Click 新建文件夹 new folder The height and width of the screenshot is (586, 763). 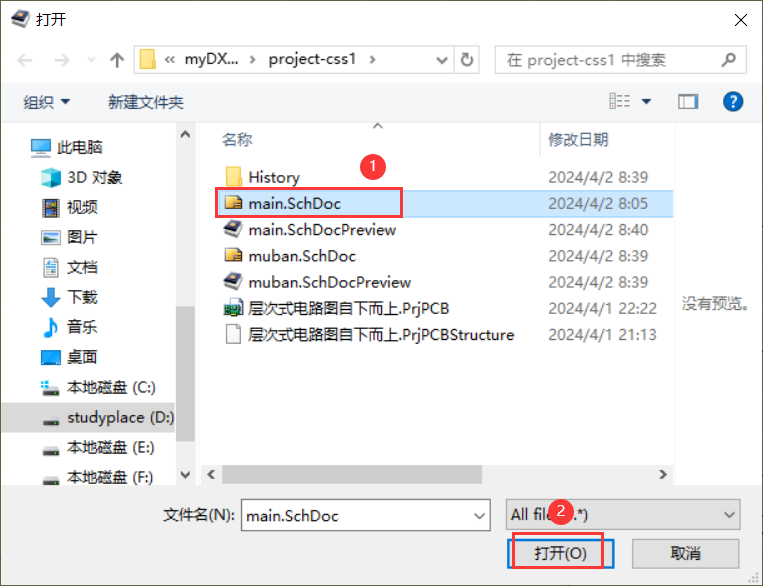pos(145,102)
